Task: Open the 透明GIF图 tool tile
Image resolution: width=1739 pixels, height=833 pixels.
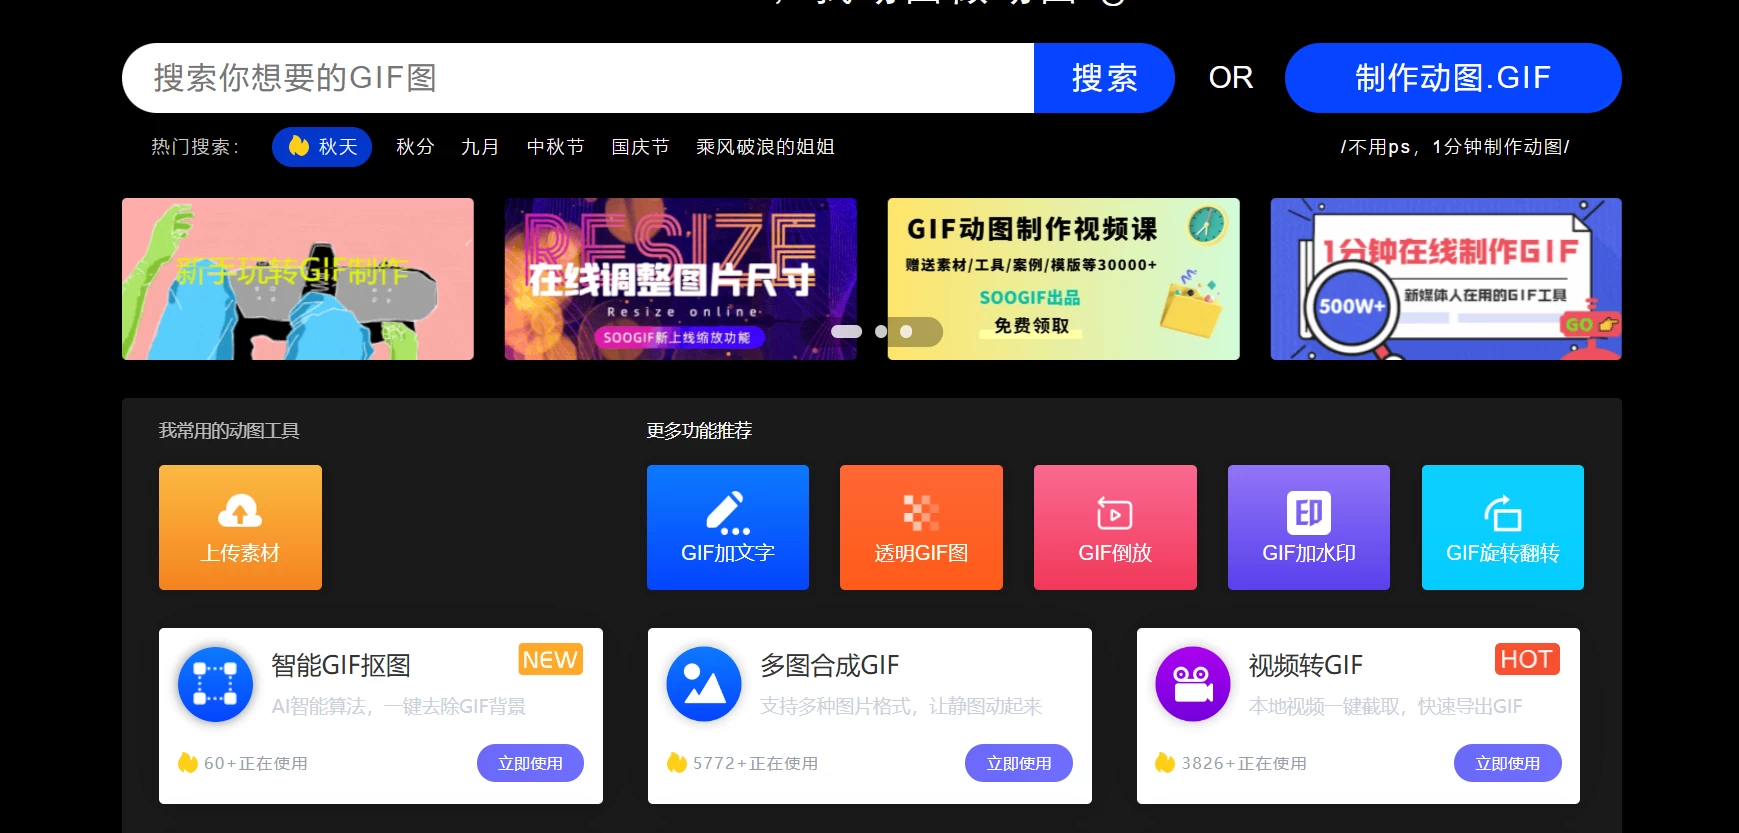Action: [x=920, y=527]
